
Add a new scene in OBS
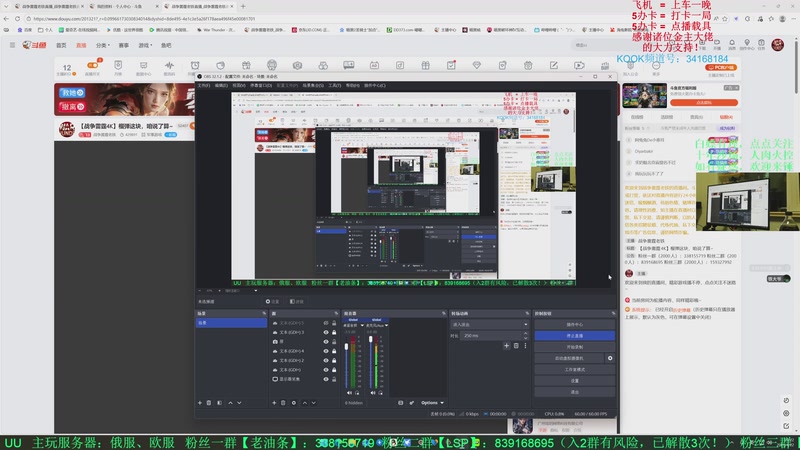coord(199,403)
